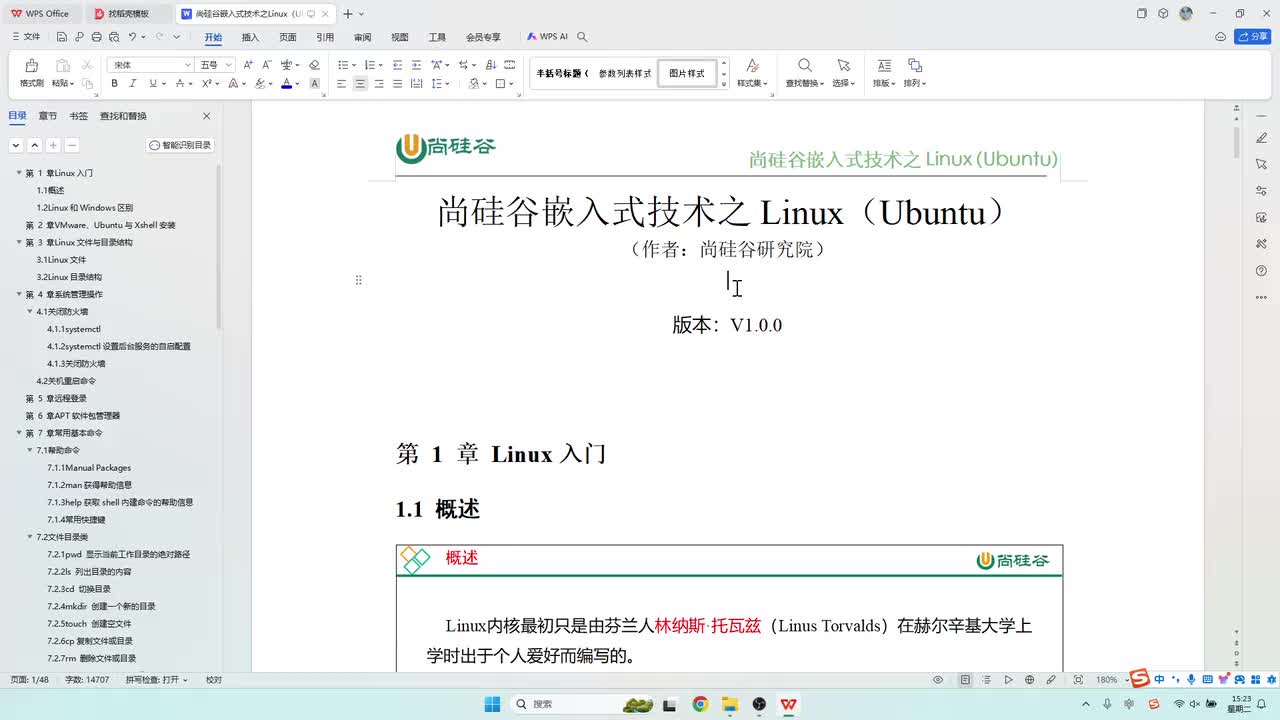Click the increase indent icon
This screenshot has height=720, width=1280.
[415, 65]
